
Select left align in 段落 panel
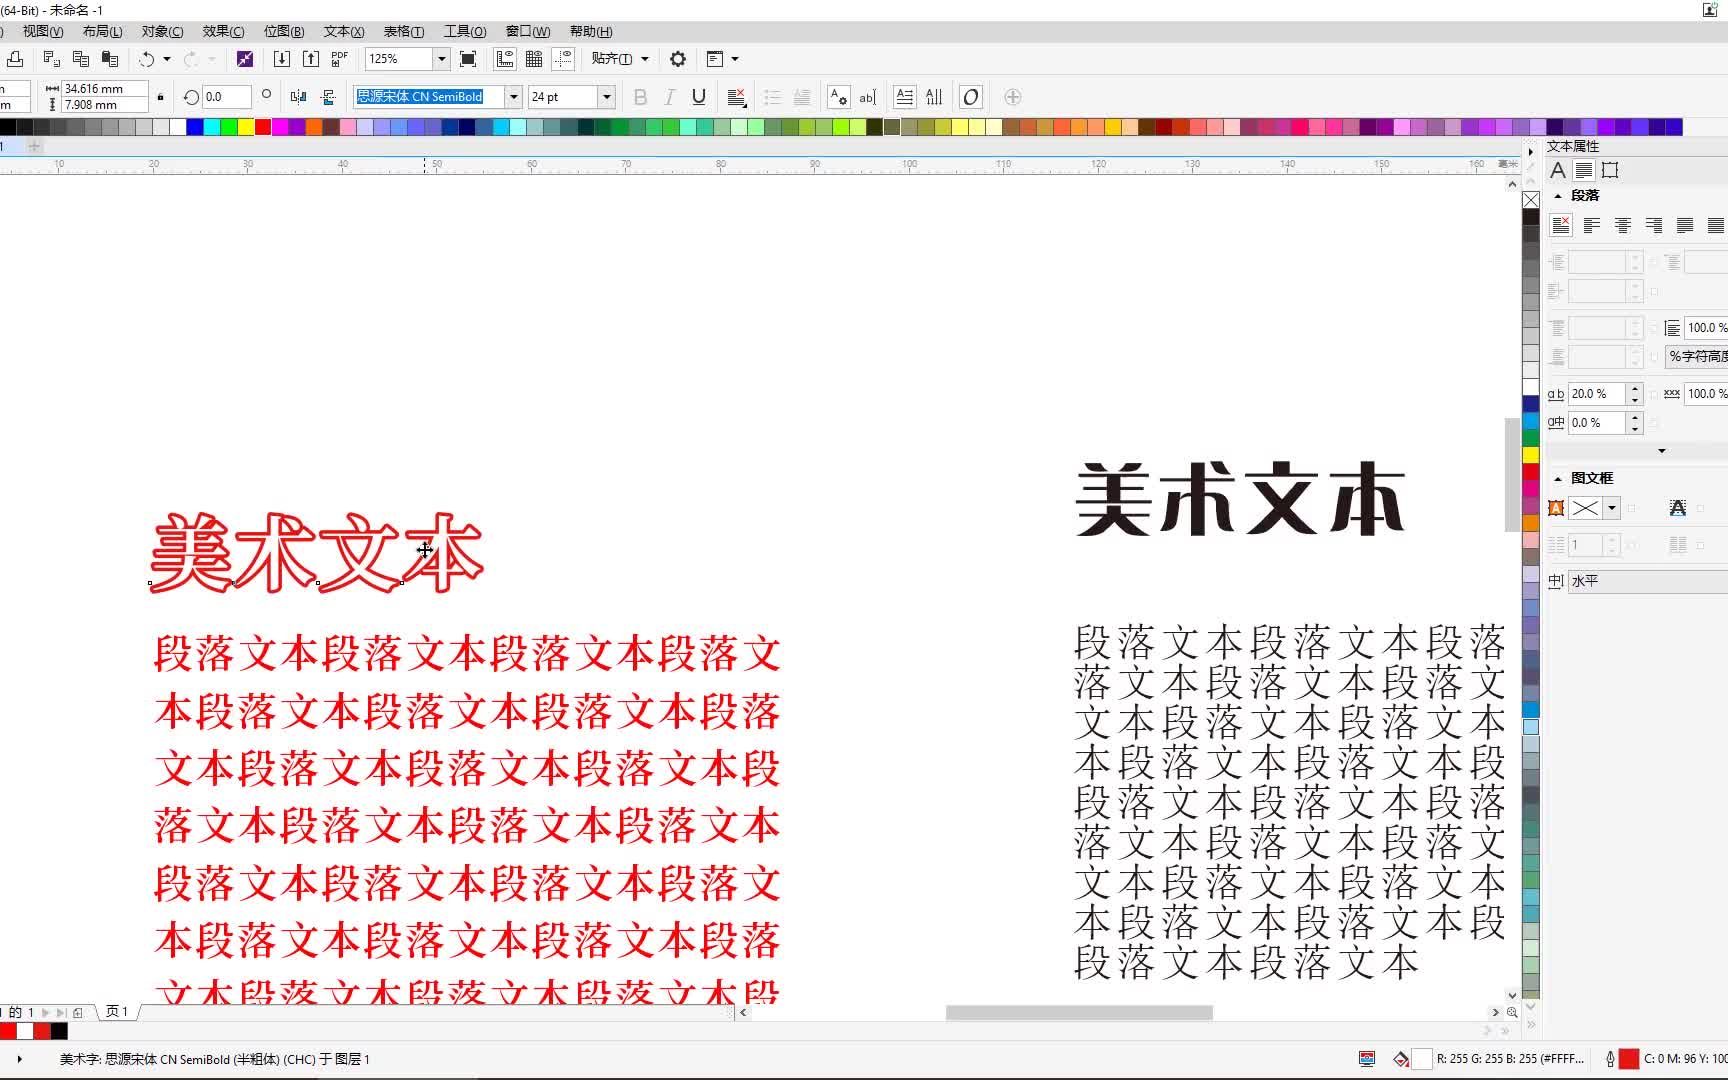click(1592, 226)
